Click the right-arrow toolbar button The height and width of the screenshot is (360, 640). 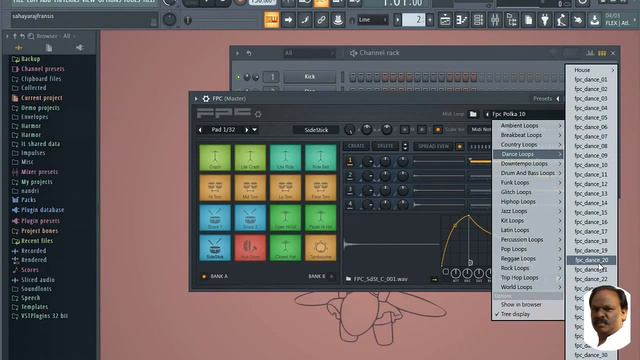(x=288, y=20)
